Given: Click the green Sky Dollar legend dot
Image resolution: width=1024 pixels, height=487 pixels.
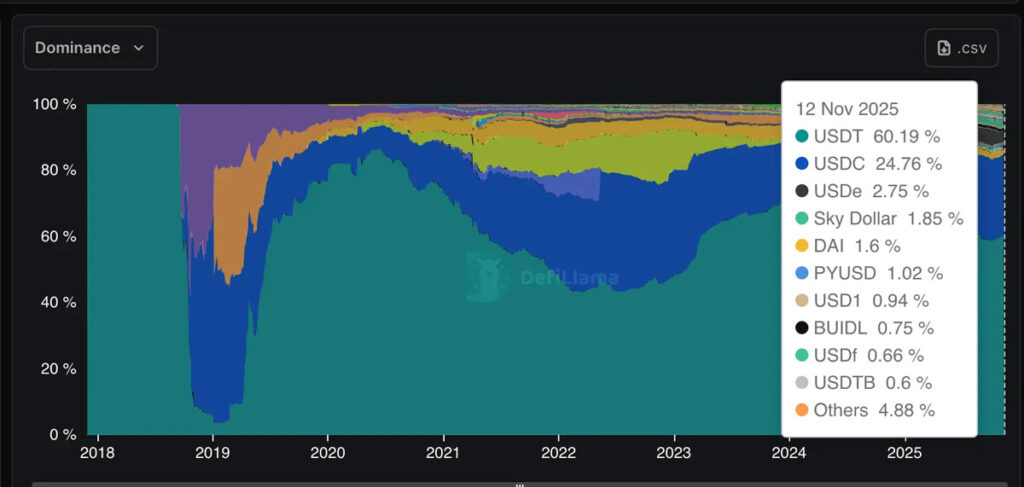Looking at the screenshot, I should (x=802, y=218).
